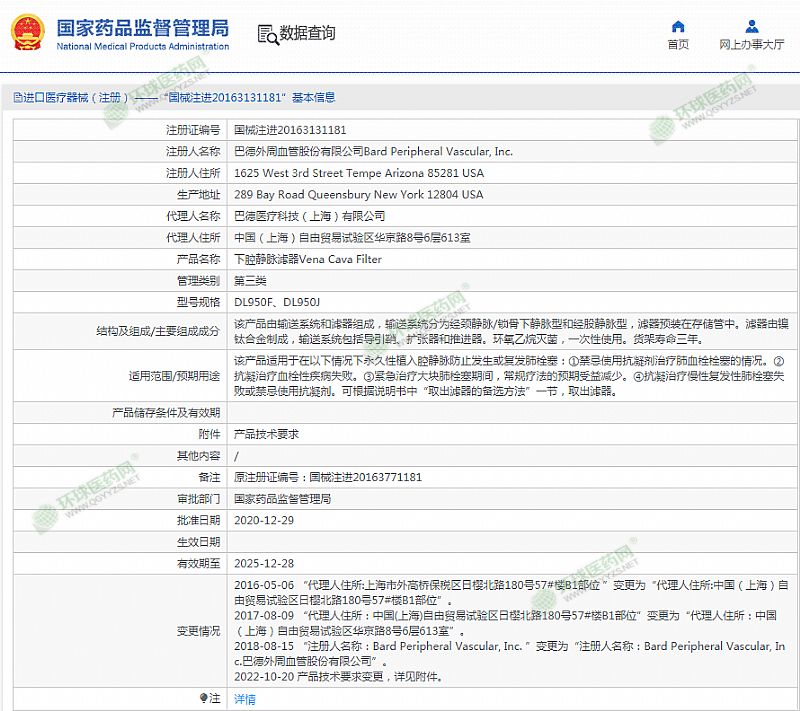The image size is (800, 711).
Task: Click the document icon before 进口医疗器械
Action: tap(17, 98)
